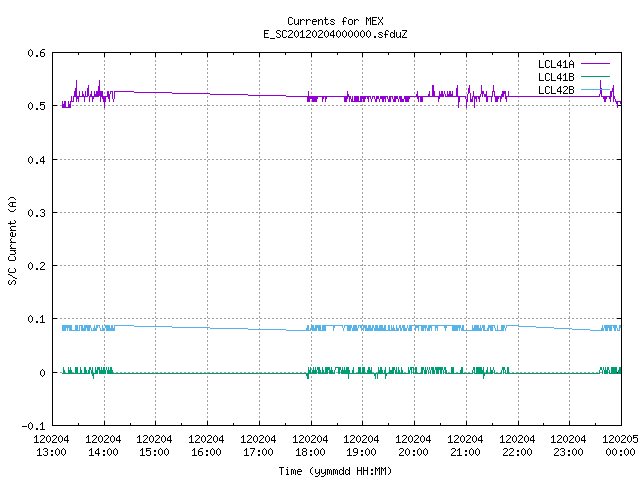Click the 0.2 y-axis tick label
Screen dimensions: 640x480
coord(36,266)
